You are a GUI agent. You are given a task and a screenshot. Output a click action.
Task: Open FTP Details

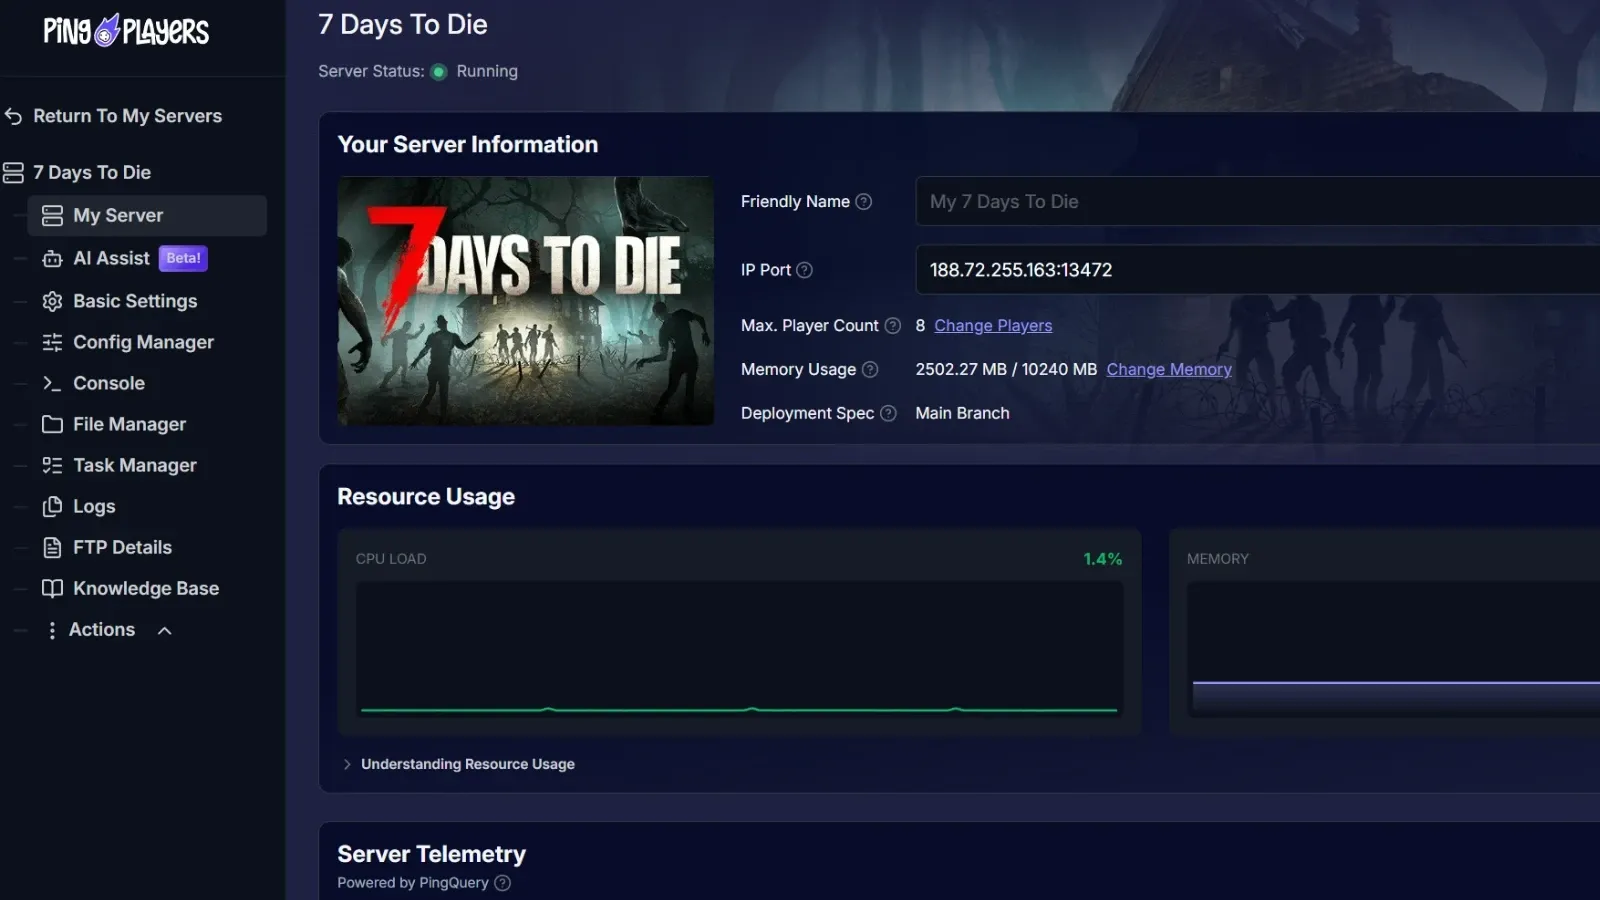122,547
